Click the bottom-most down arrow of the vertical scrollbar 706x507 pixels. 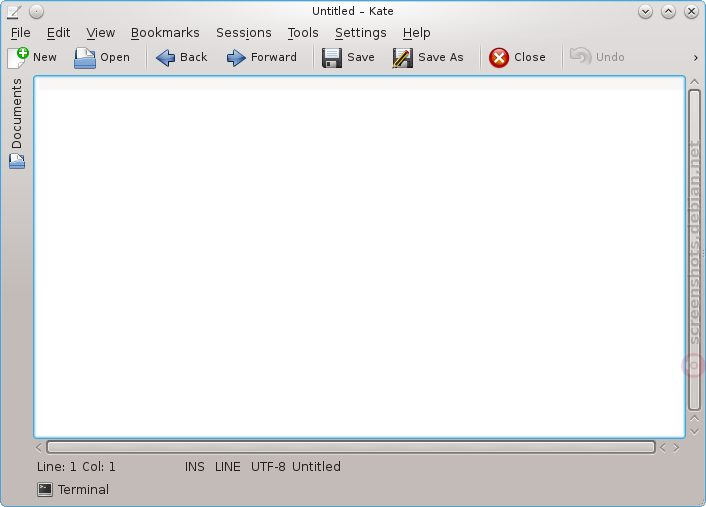pyautogui.click(x=694, y=431)
